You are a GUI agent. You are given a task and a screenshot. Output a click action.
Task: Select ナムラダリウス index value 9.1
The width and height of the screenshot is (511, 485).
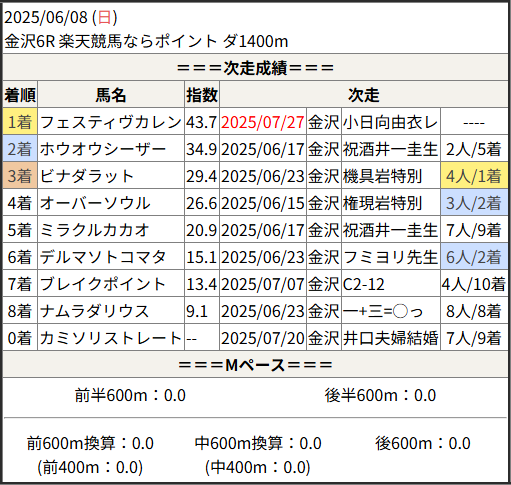click(x=197, y=311)
